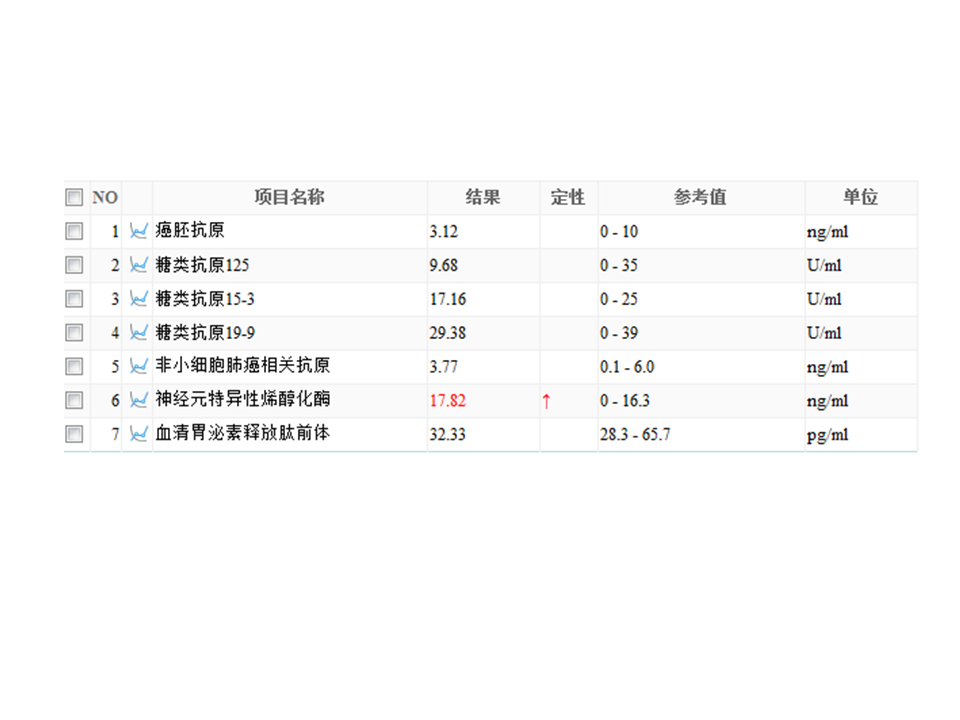This screenshot has height=720, width=960.
Task: Toggle the select-all checkbox in header
Action: click(x=74, y=197)
